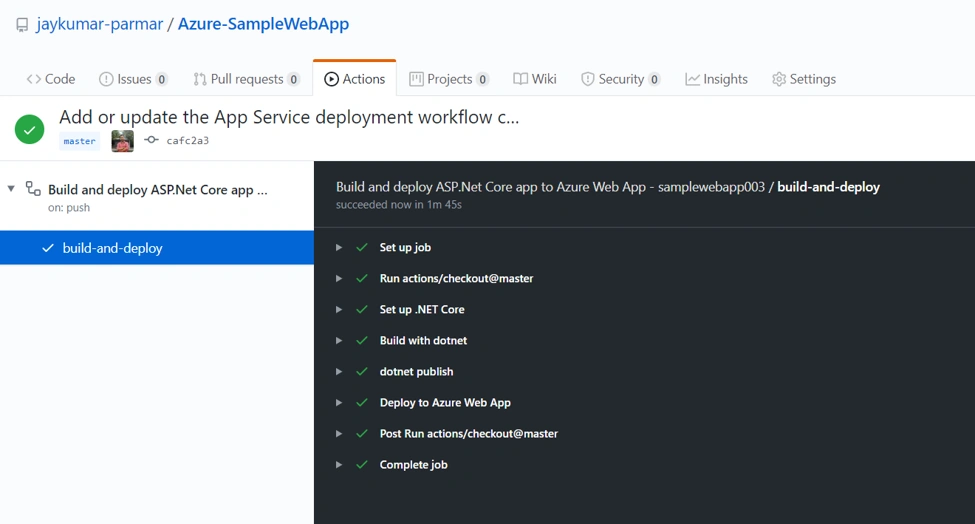Screen dimensions: 975x524
Task: Click the success check on Build with dotnet
Action: point(362,341)
